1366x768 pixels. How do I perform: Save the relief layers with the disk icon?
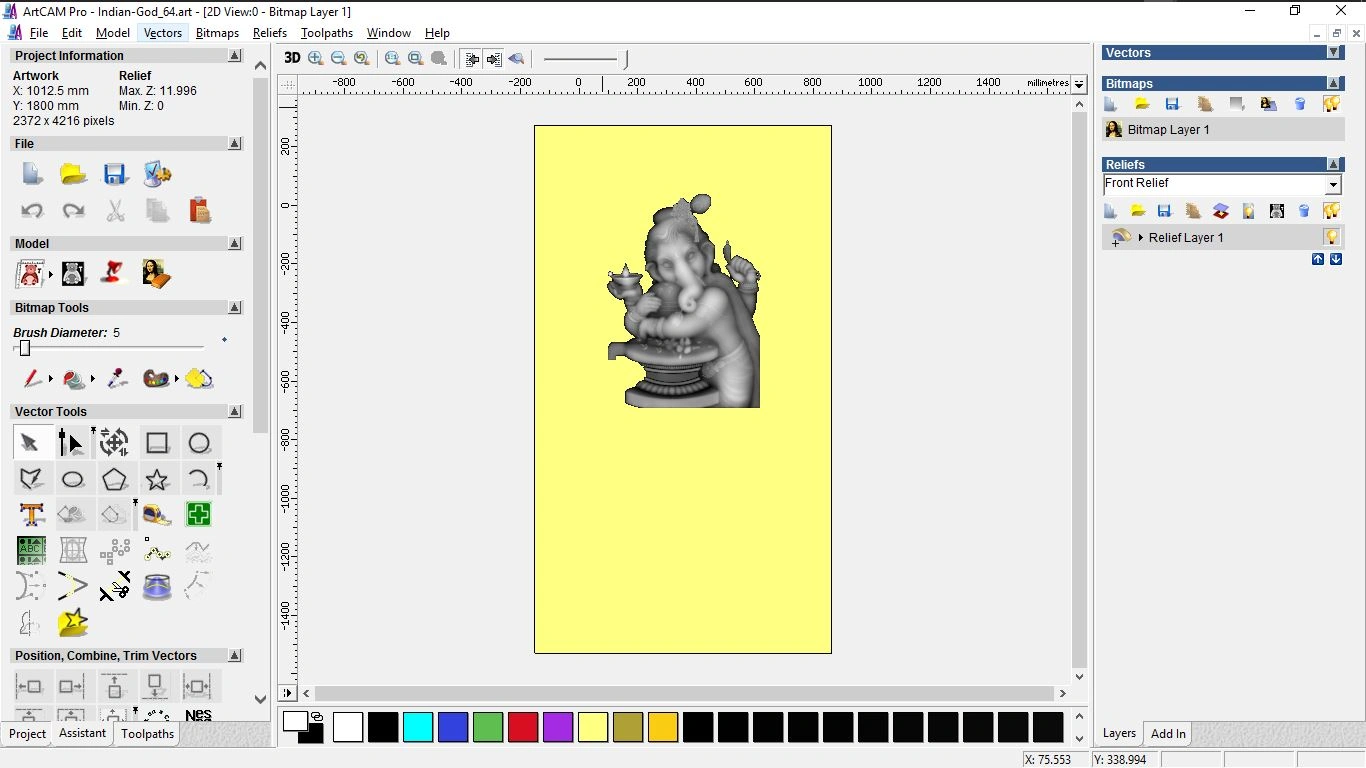1164,210
